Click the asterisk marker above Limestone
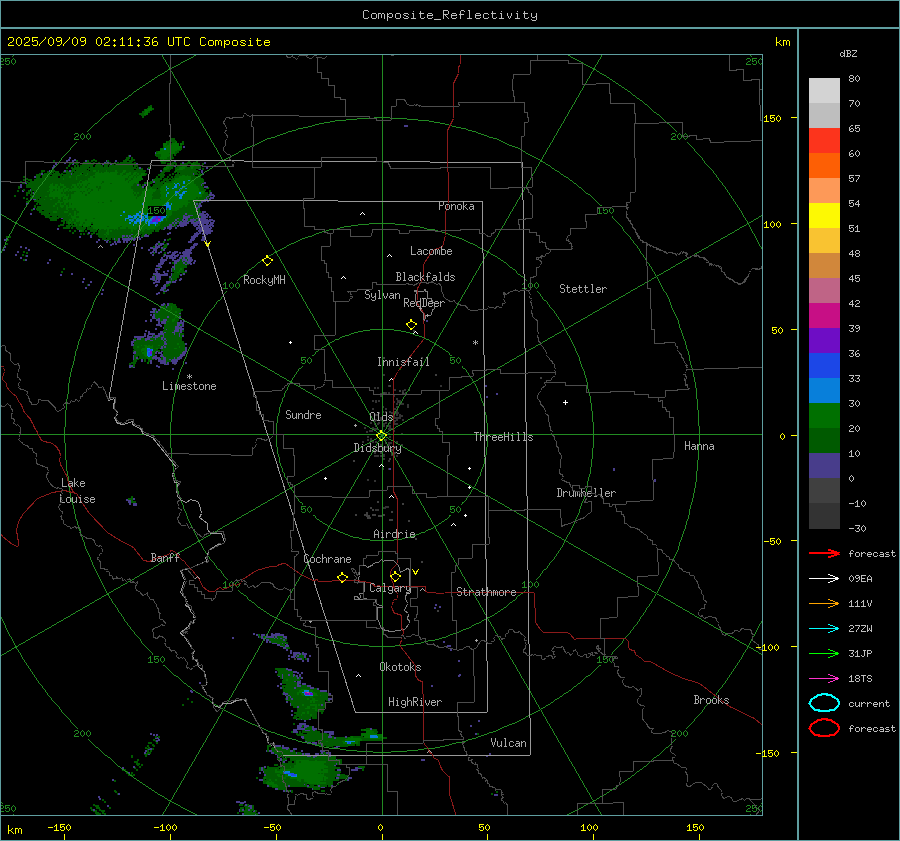 point(189,377)
